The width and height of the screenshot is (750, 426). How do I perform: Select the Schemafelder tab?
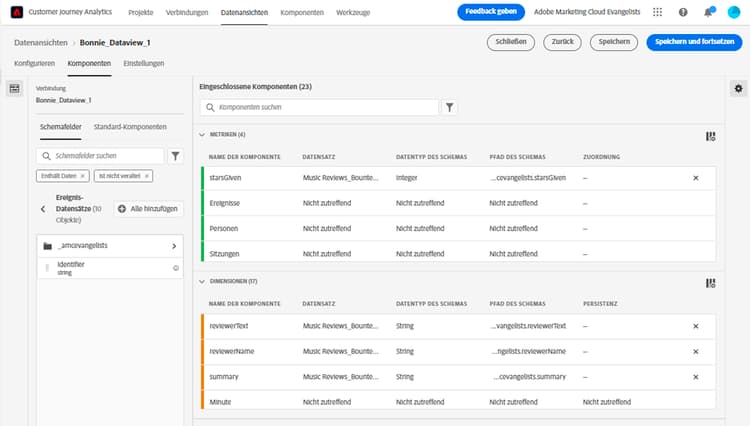(61, 127)
